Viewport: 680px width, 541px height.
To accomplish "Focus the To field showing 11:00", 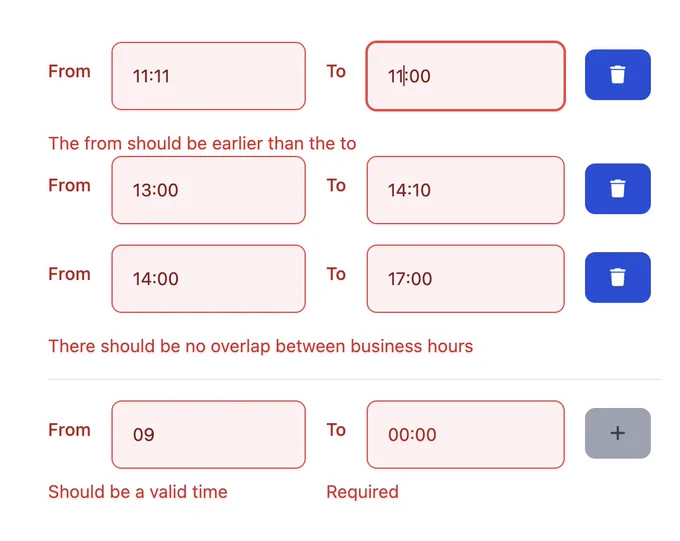I will pyautogui.click(x=465, y=76).
